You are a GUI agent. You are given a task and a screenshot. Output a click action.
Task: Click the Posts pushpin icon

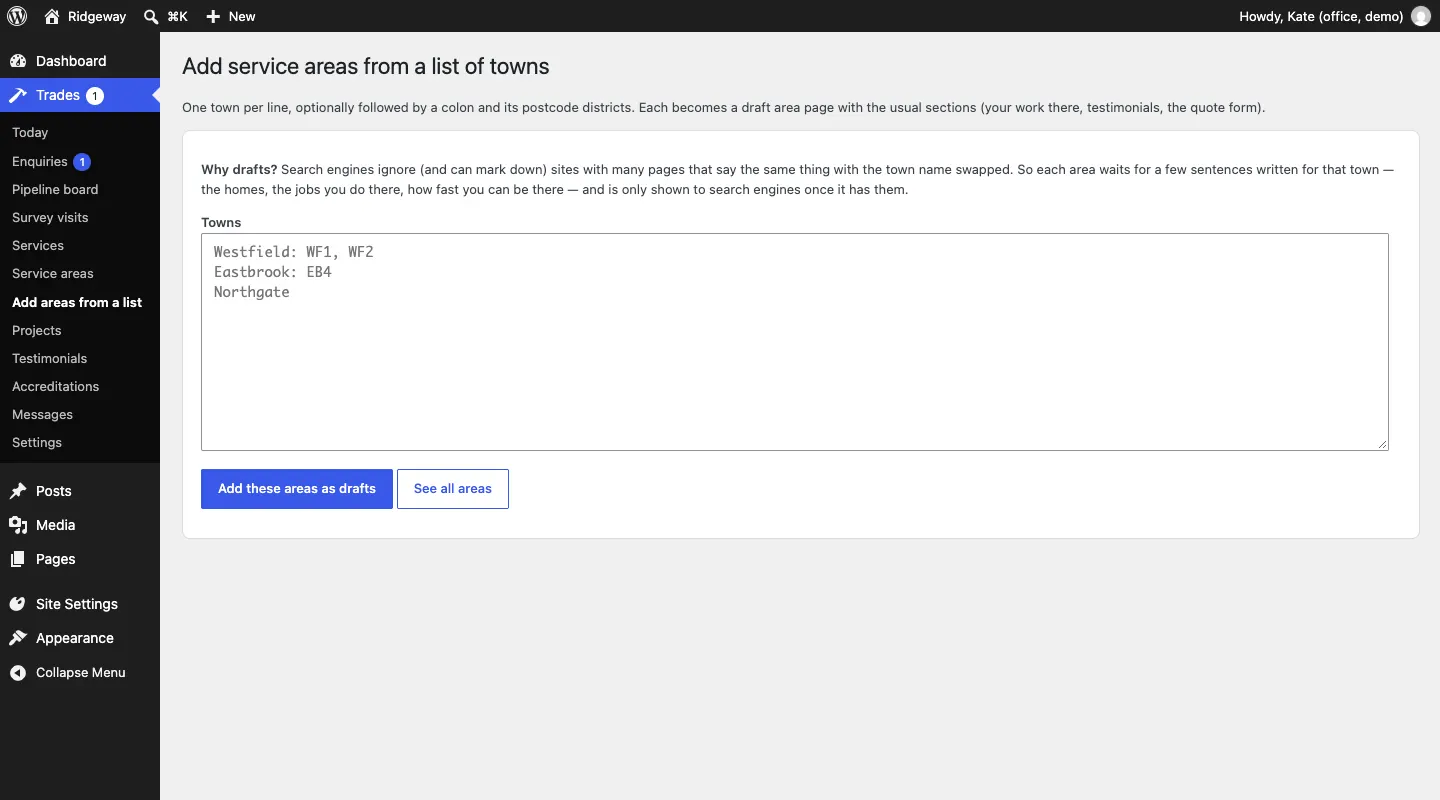[x=18, y=491]
